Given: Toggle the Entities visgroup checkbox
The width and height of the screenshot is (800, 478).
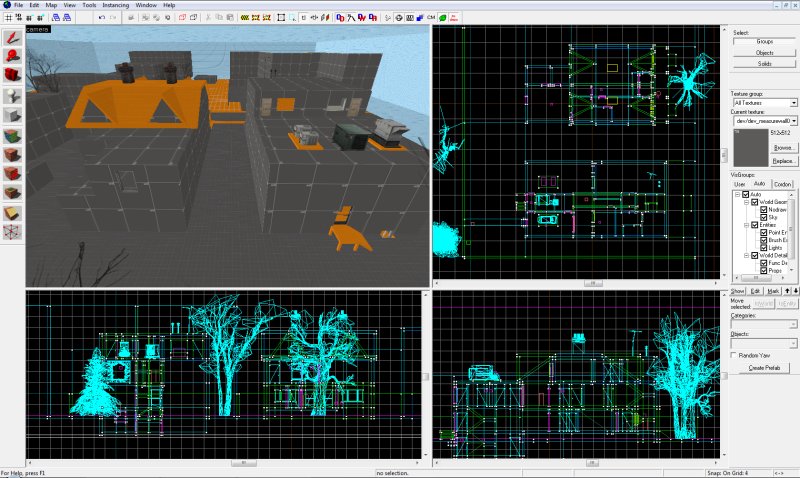Looking at the screenshot, I should (x=754, y=225).
